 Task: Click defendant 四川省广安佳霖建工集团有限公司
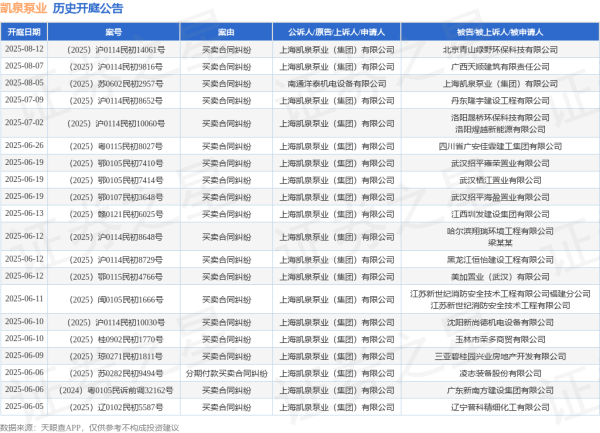pos(500,147)
